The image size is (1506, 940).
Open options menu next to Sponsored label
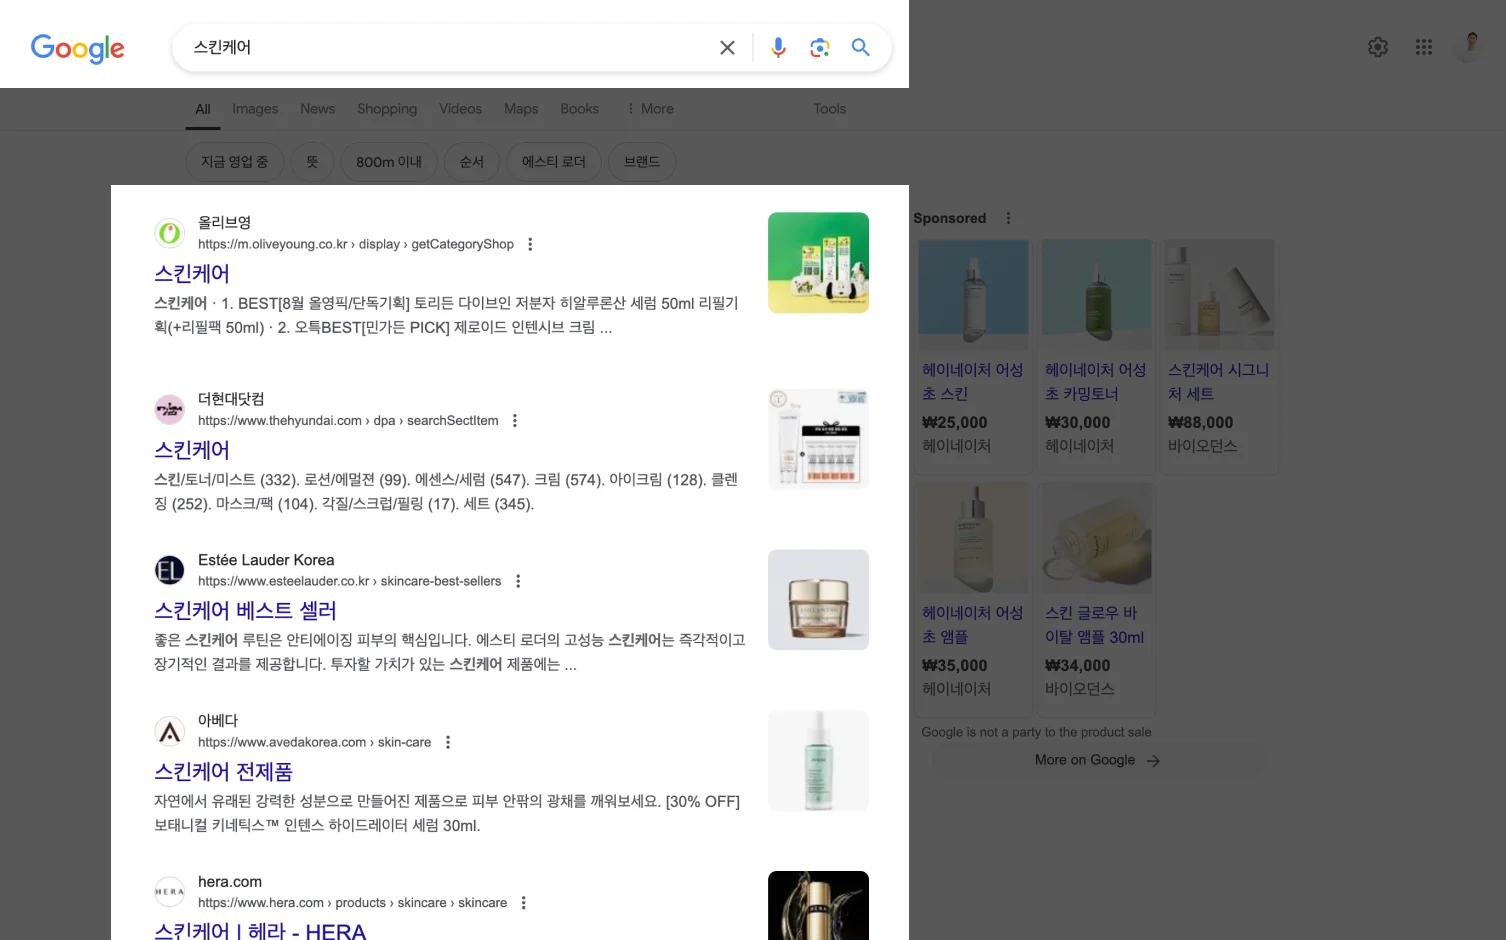pos(1008,217)
